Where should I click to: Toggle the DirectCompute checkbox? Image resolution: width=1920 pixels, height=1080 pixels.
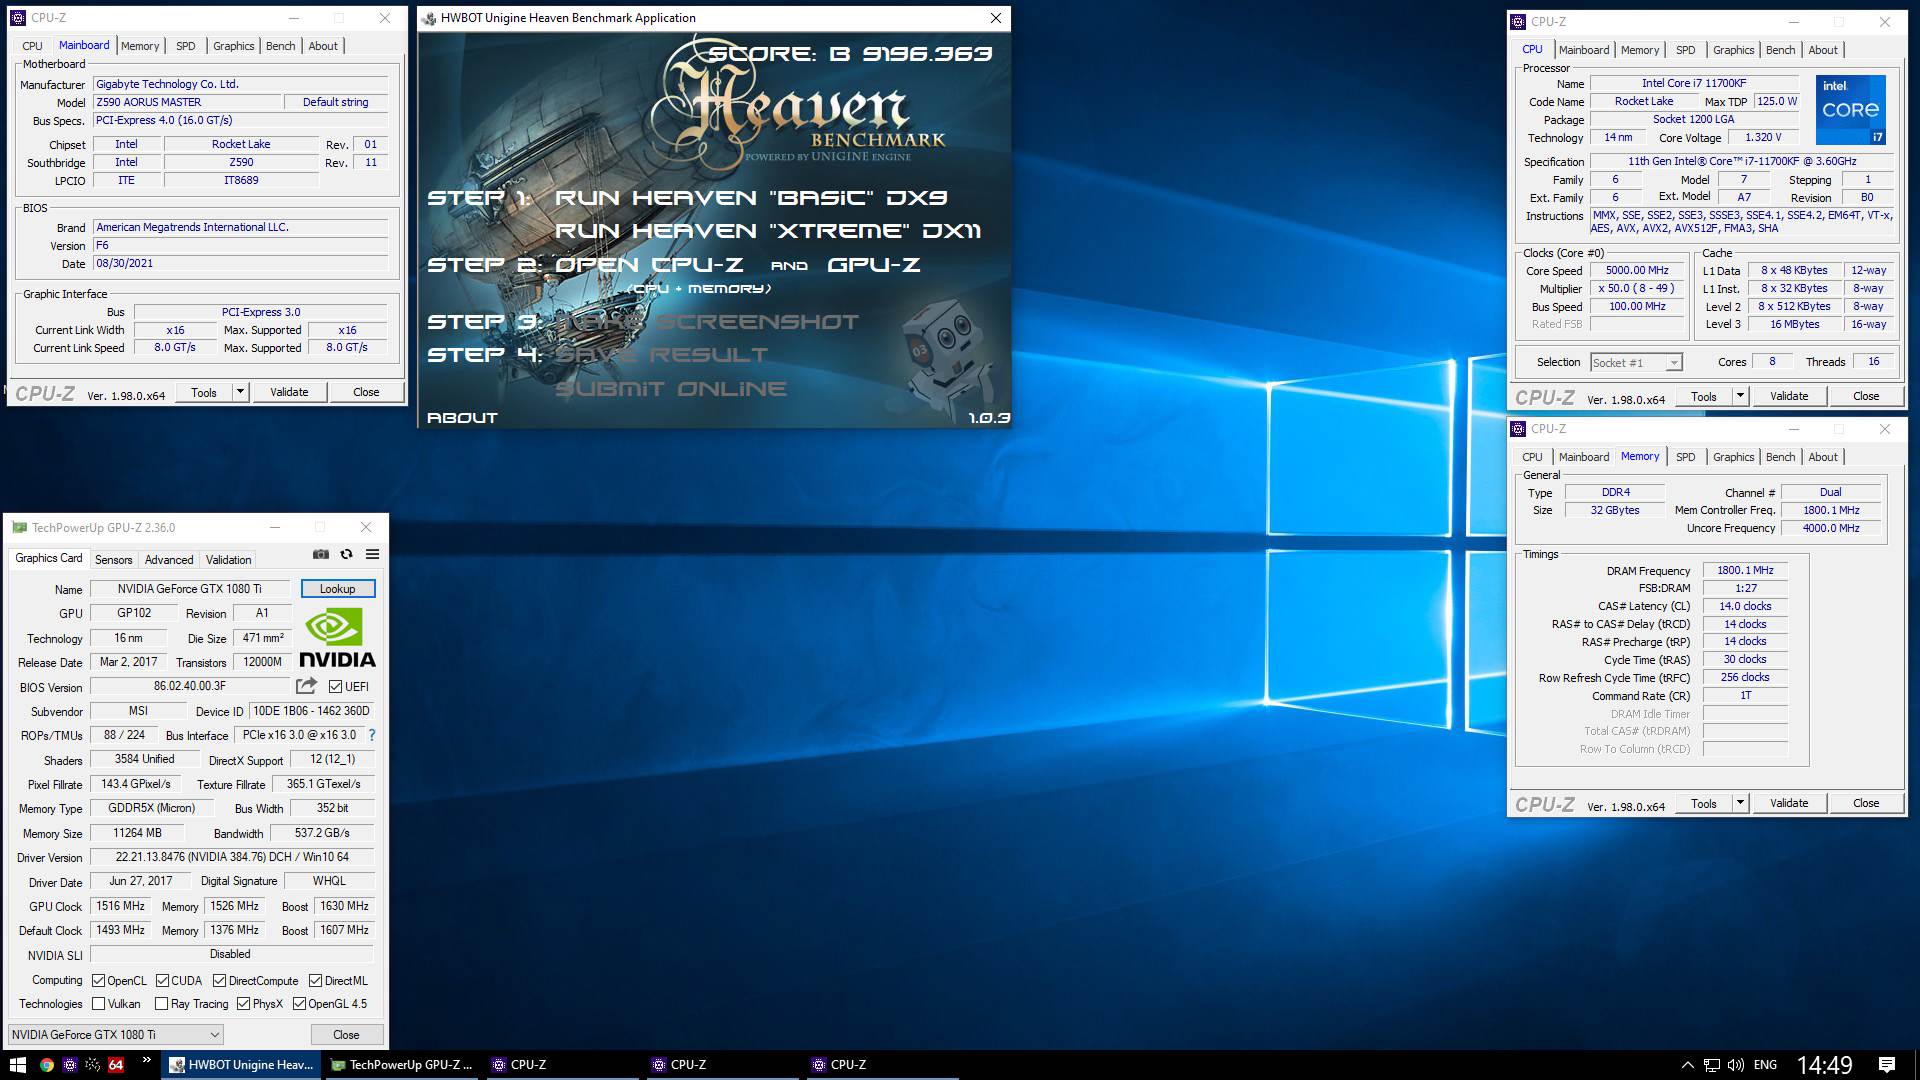pyautogui.click(x=220, y=981)
